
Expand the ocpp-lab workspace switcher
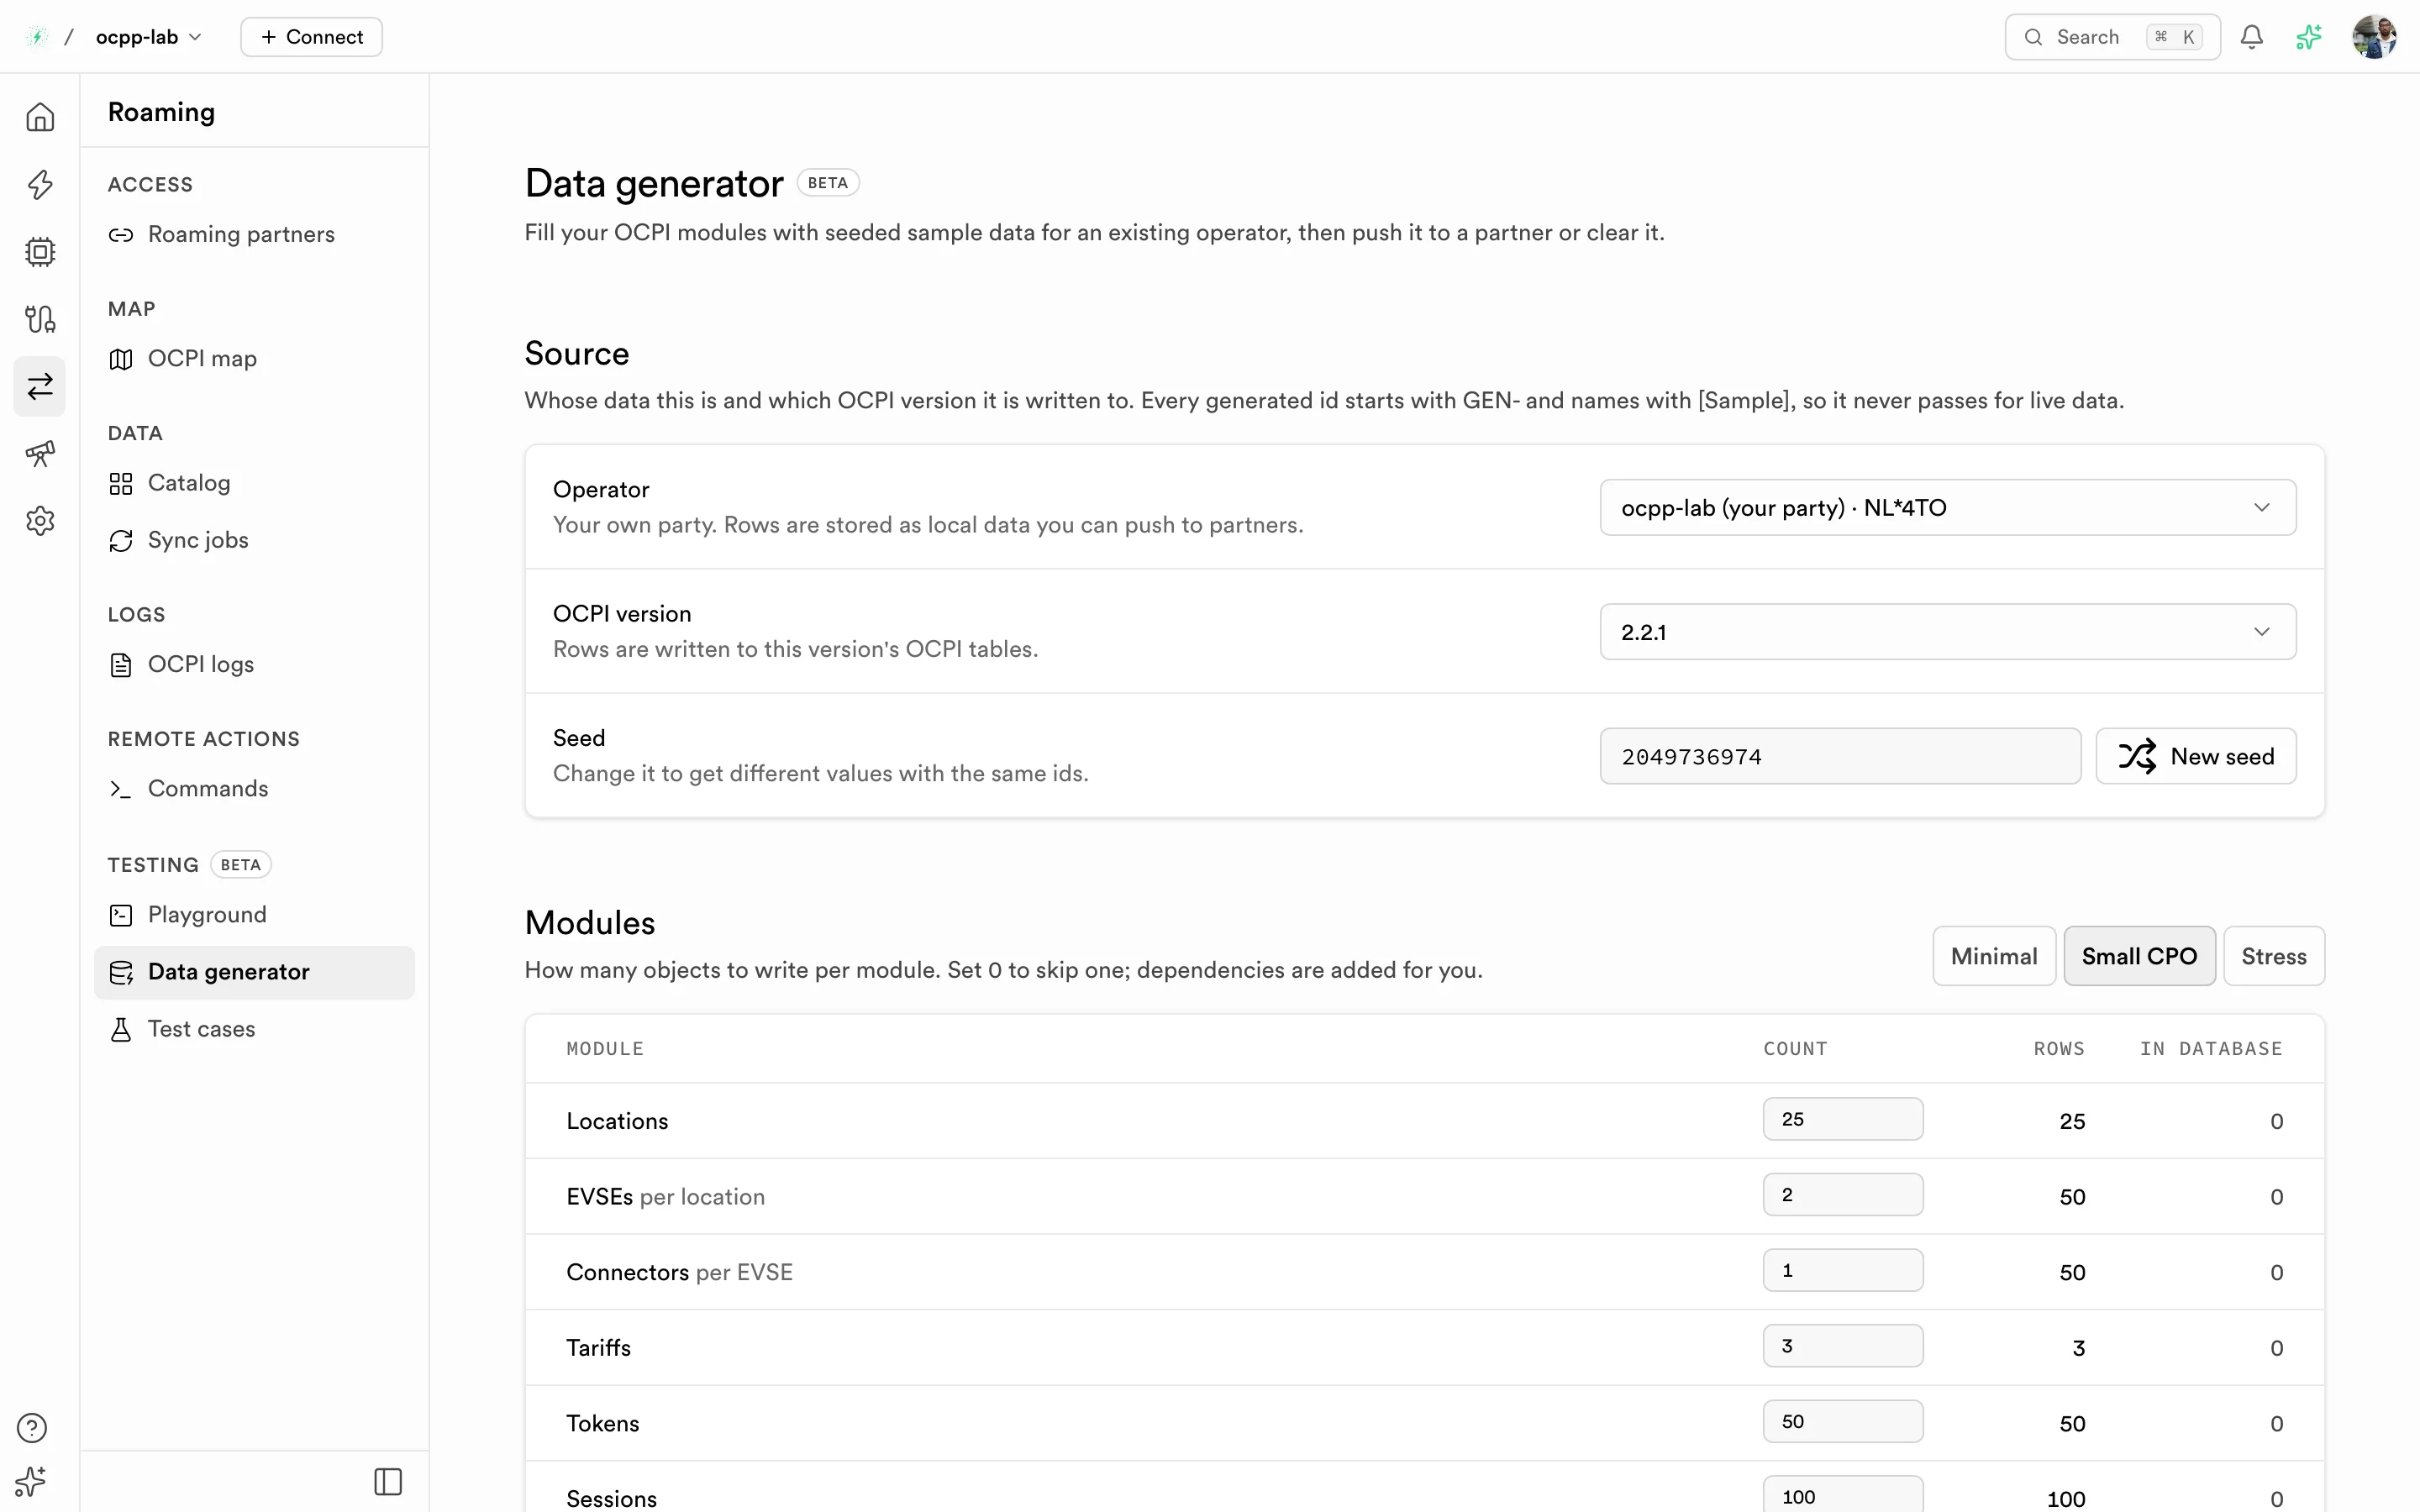pos(149,37)
